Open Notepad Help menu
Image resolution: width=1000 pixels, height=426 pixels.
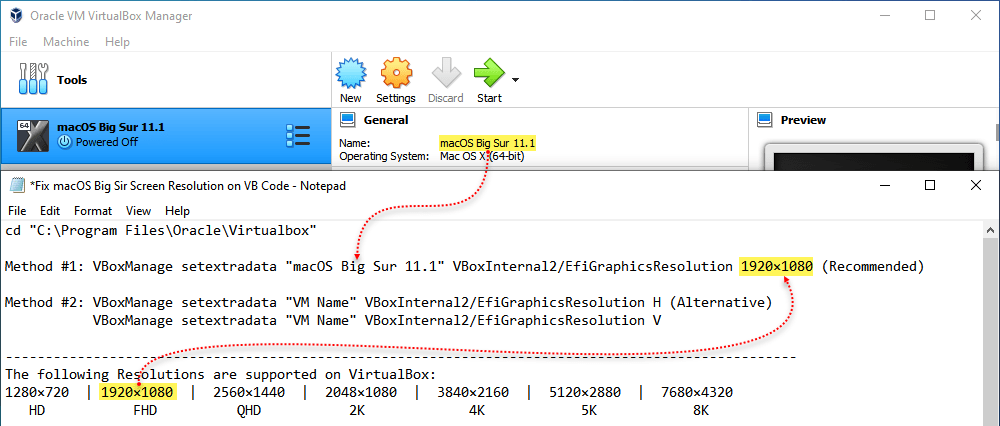pos(177,210)
